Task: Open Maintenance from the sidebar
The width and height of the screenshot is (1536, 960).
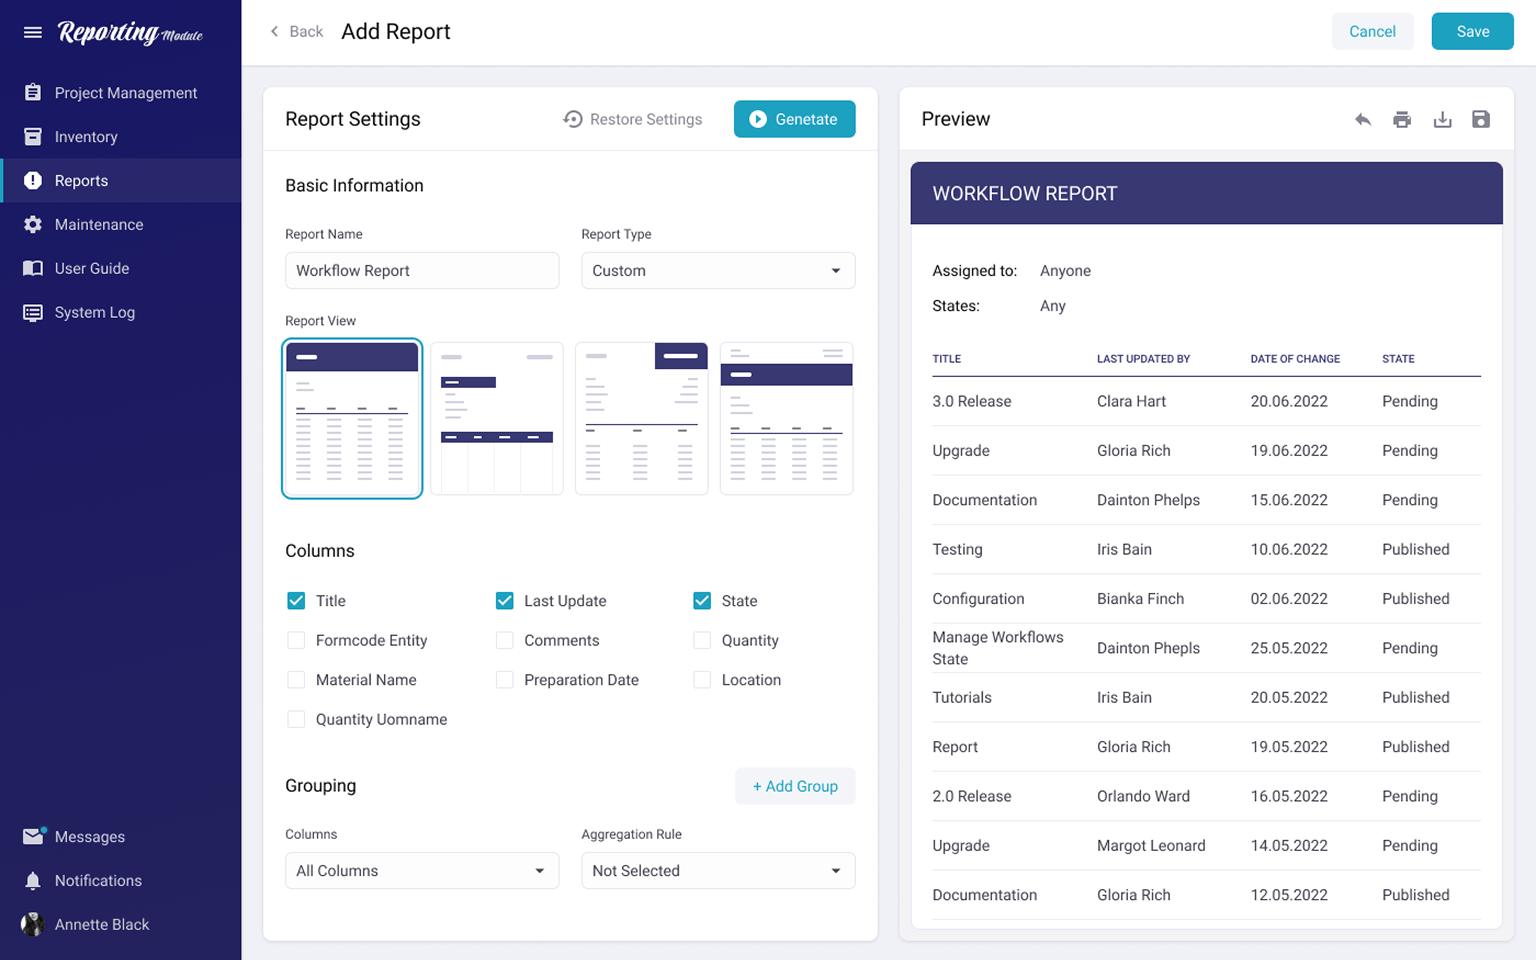Action: coord(98,225)
